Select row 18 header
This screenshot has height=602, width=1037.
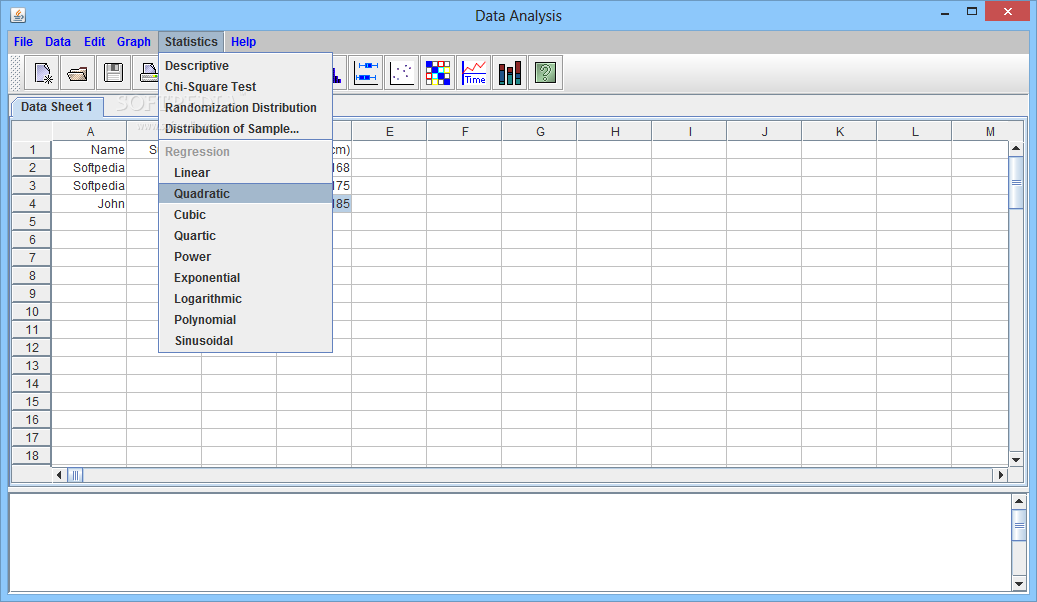click(x=32, y=455)
